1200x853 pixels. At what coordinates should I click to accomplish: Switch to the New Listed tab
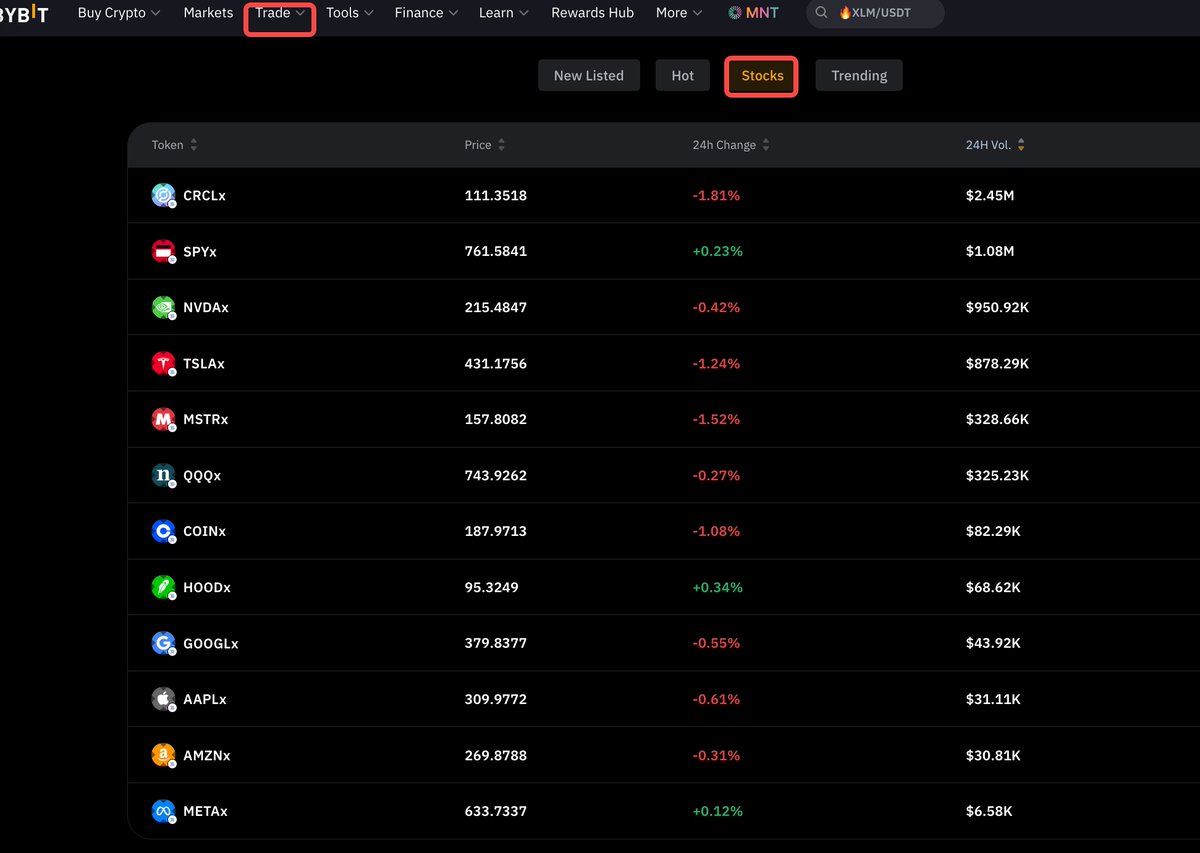coord(589,75)
